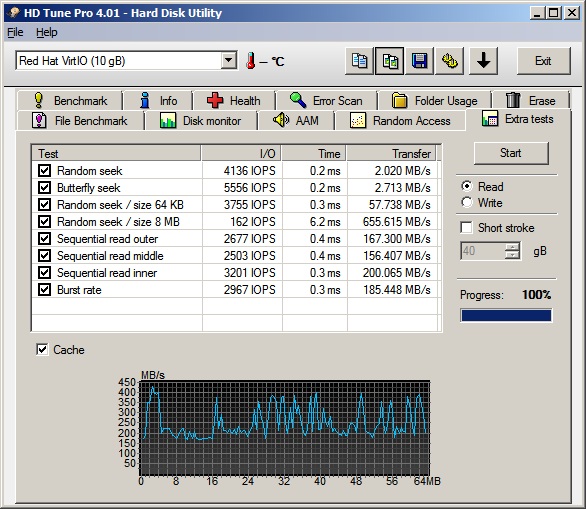
Task: Click the Health tab red cross icon
Action: 215,101
